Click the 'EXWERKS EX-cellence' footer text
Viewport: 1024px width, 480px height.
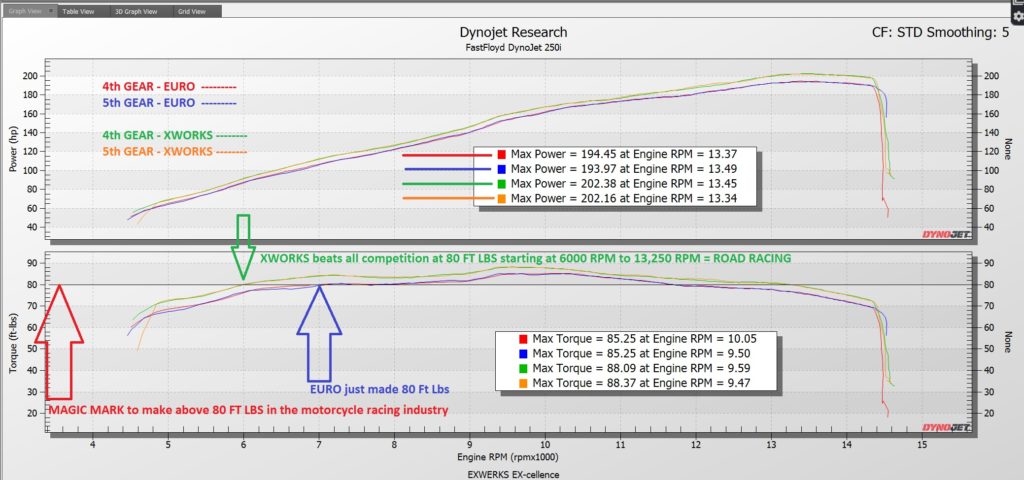(x=513, y=475)
